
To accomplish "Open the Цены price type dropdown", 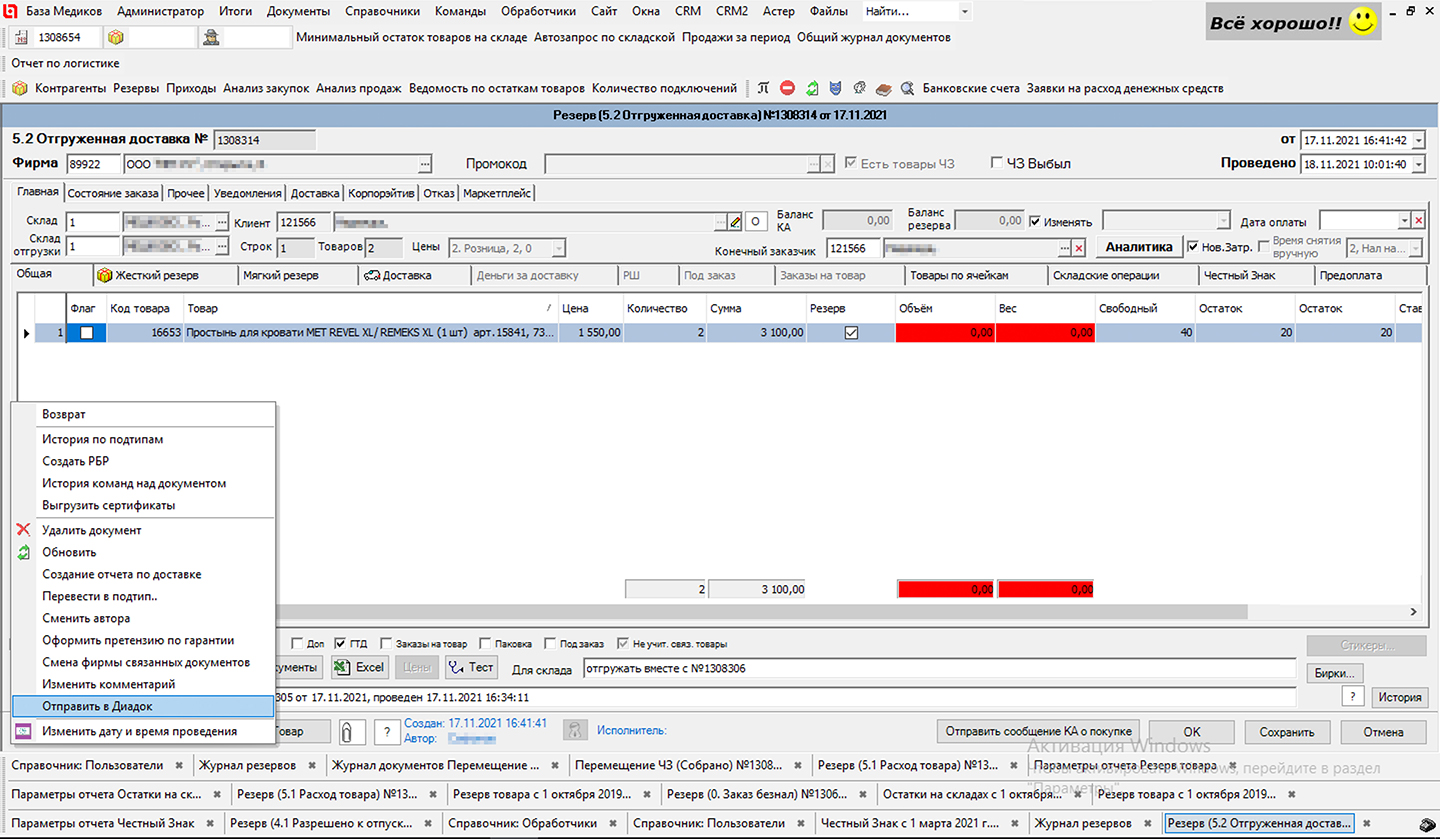I will [x=558, y=247].
